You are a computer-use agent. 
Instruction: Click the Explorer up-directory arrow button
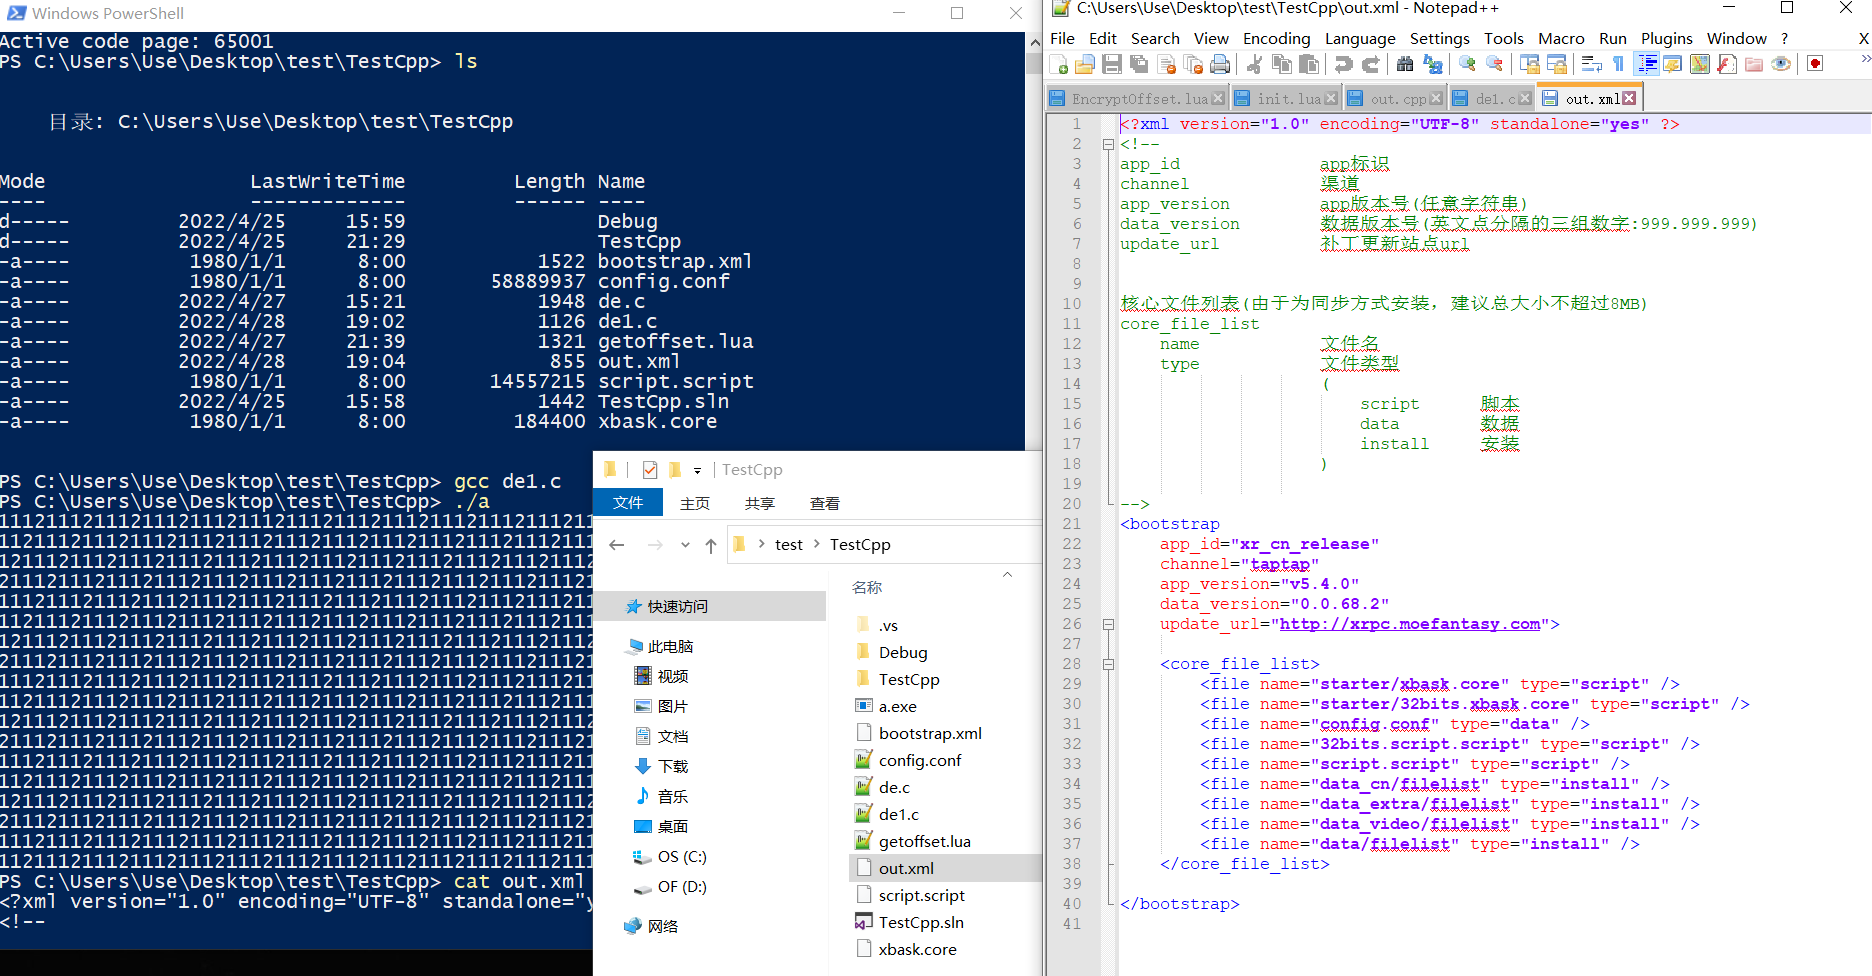click(711, 545)
